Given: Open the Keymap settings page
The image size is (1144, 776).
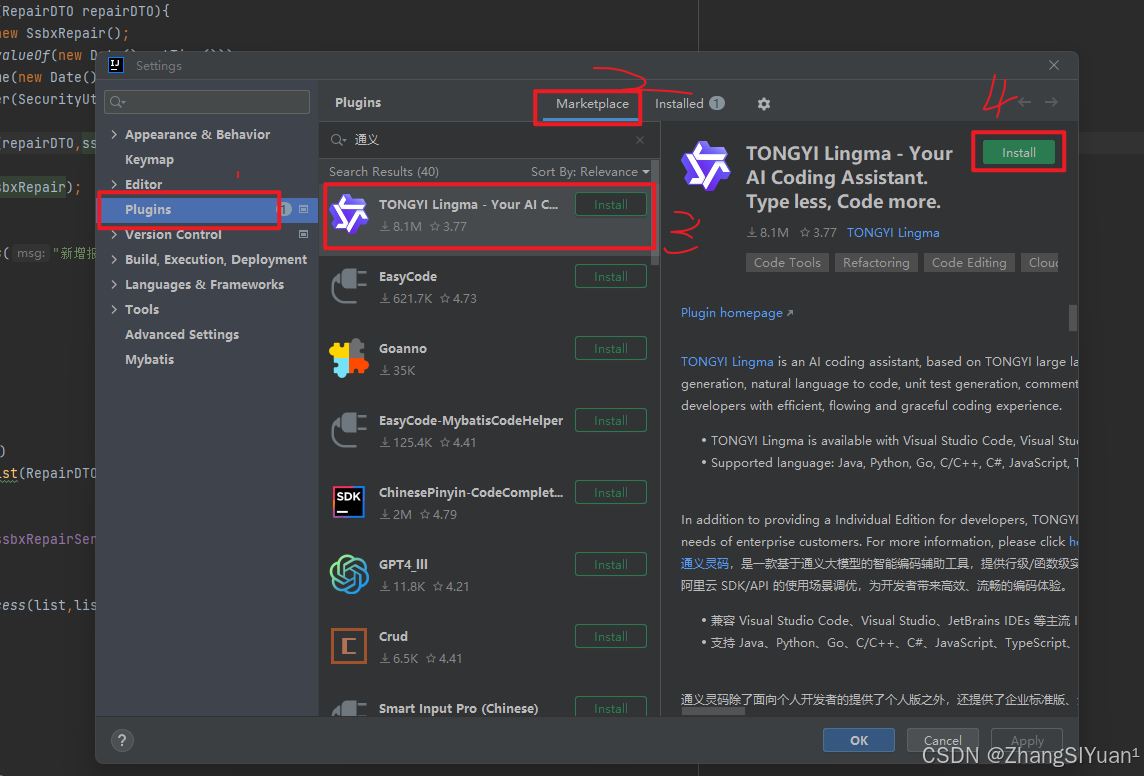Looking at the screenshot, I should click(x=149, y=159).
